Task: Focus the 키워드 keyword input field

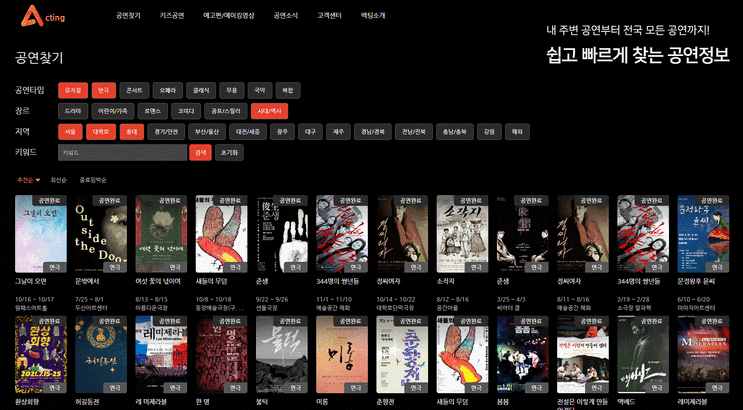Action: [x=123, y=153]
